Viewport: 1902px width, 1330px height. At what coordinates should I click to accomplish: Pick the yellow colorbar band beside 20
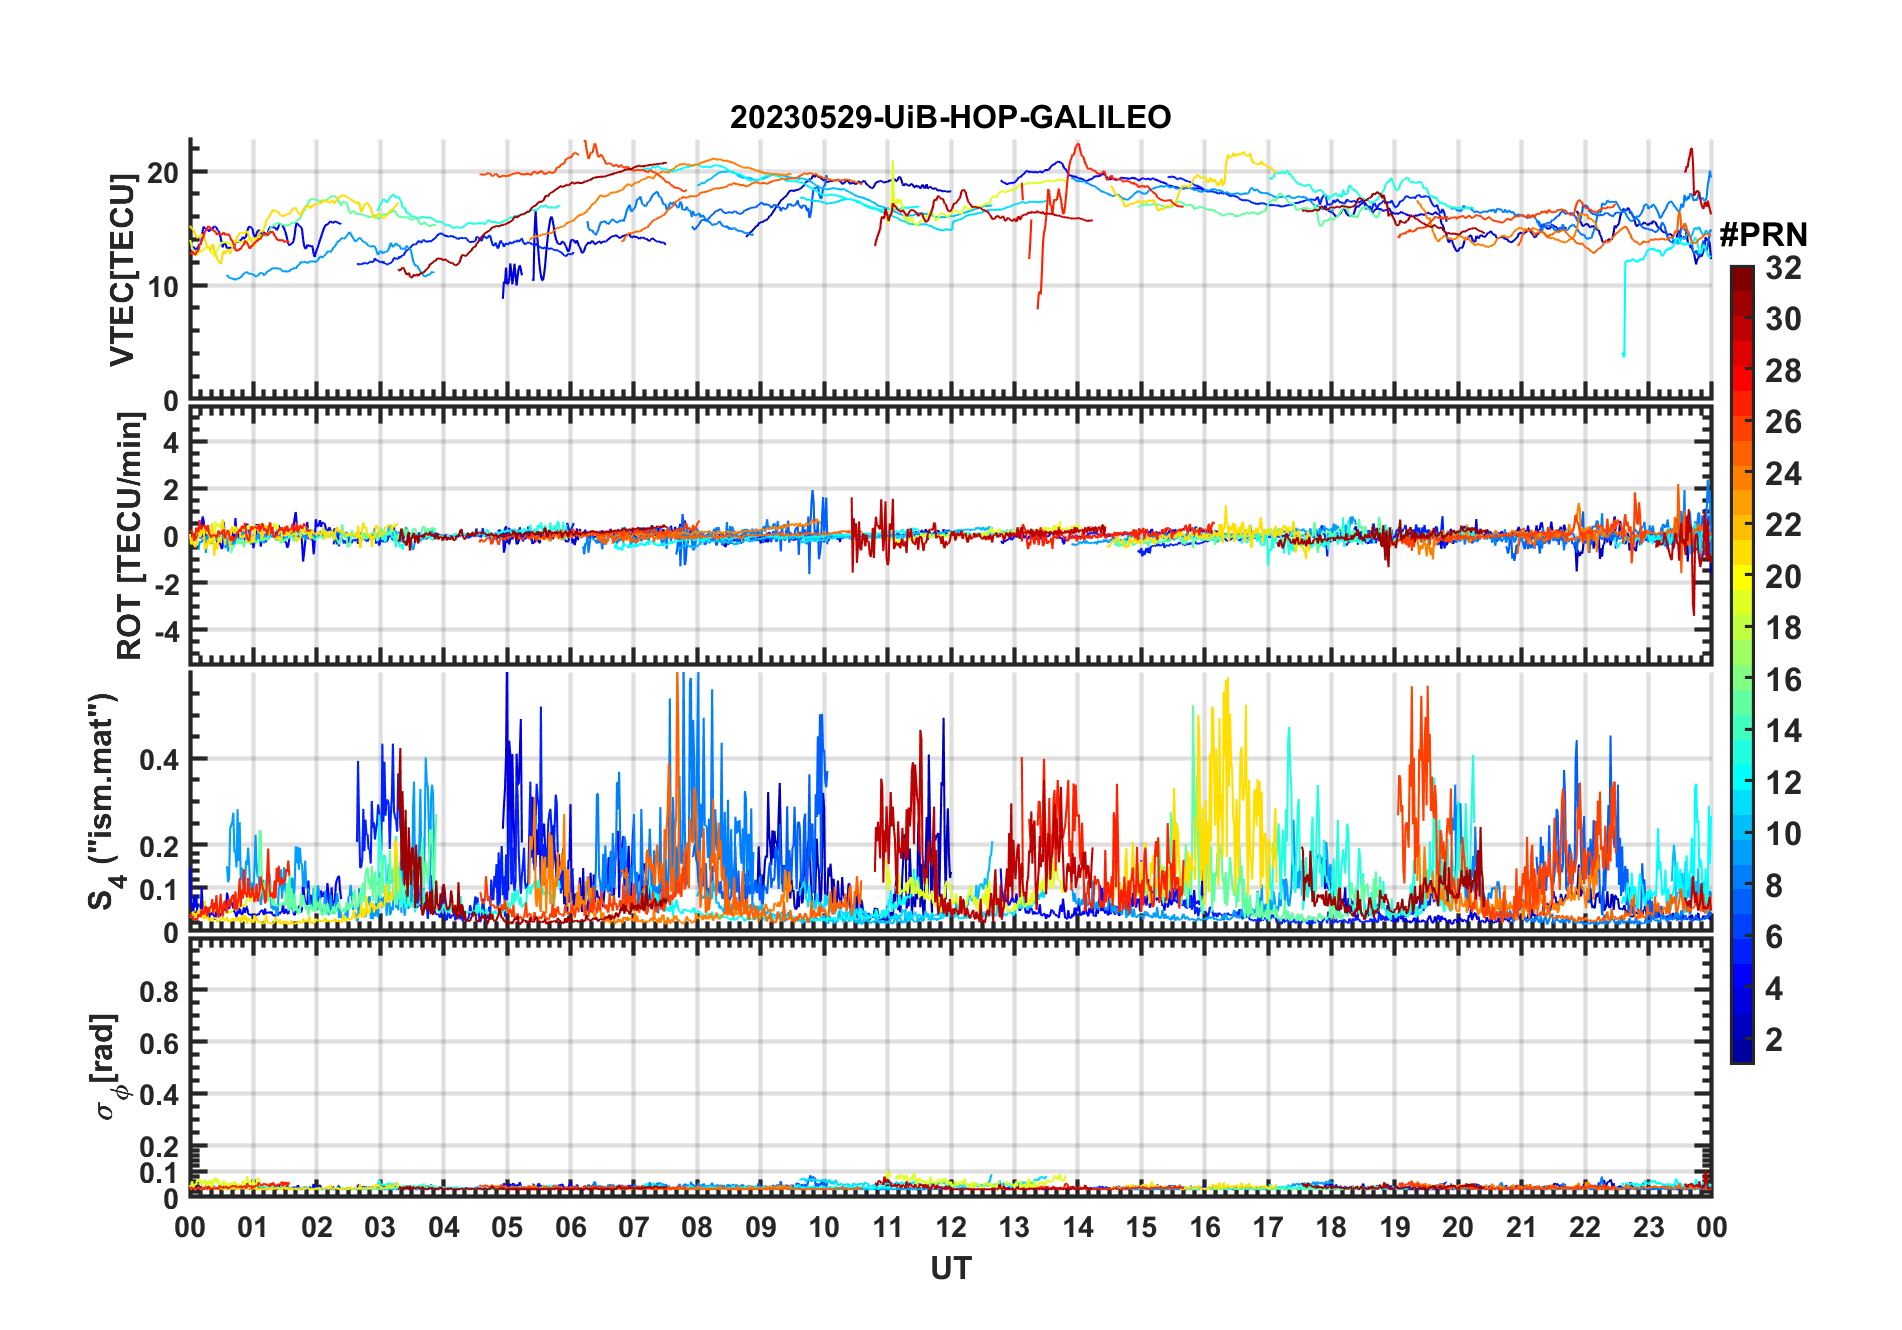pyautogui.click(x=1742, y=577)
